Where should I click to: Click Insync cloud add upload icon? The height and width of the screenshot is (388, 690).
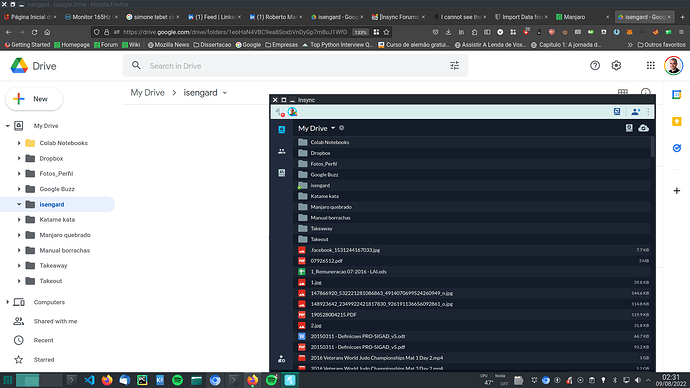coord(643,128)
